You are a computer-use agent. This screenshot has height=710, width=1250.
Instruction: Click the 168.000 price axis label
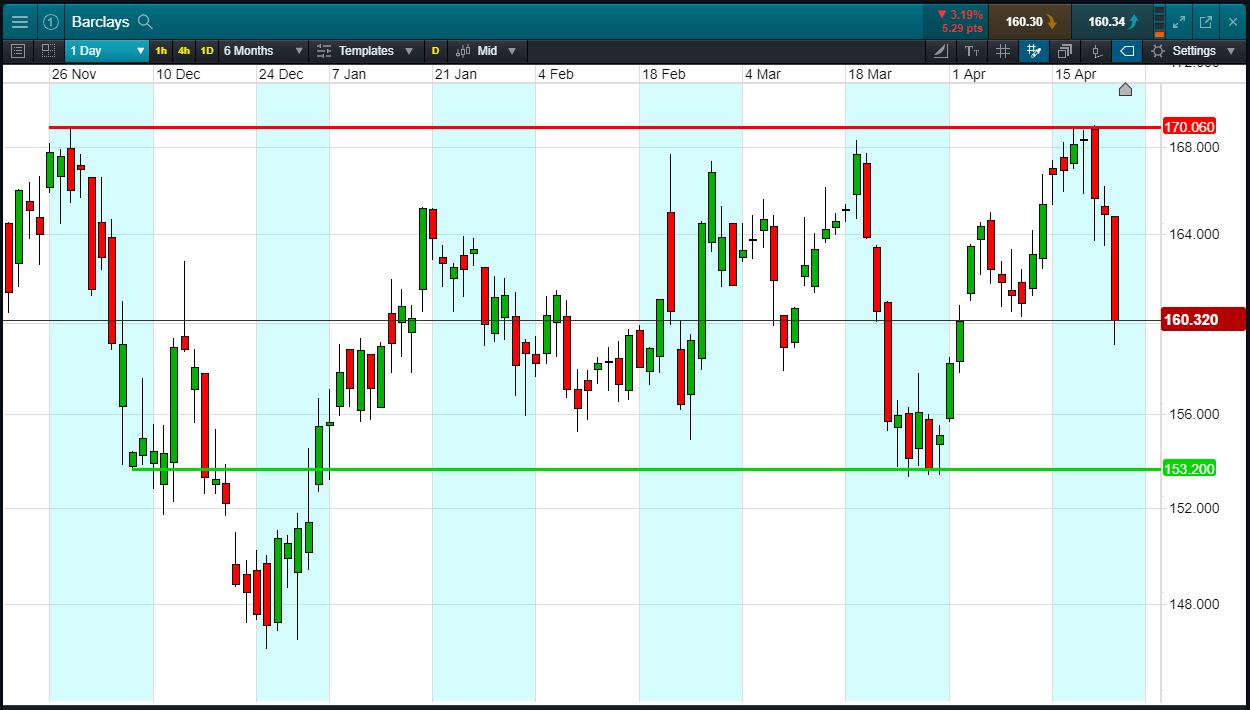point(1194,148)
